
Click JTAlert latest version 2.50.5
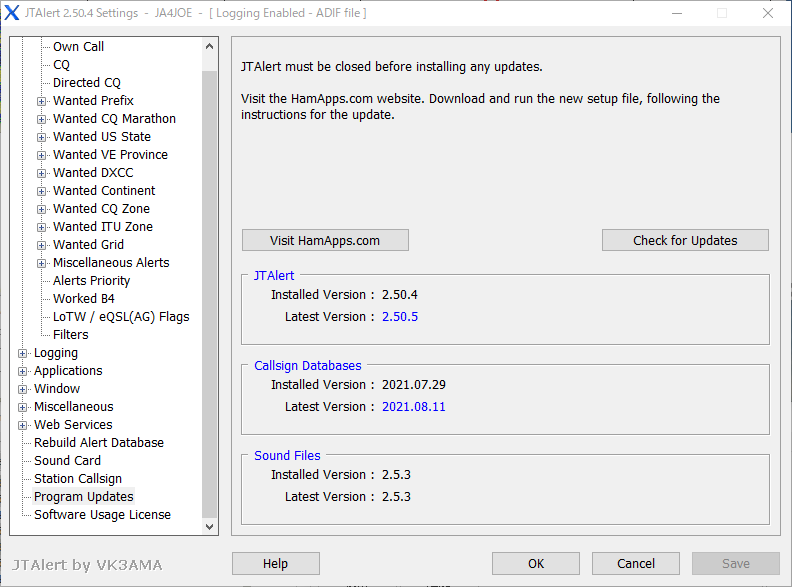pyautogui.click(x=400, y=317)
